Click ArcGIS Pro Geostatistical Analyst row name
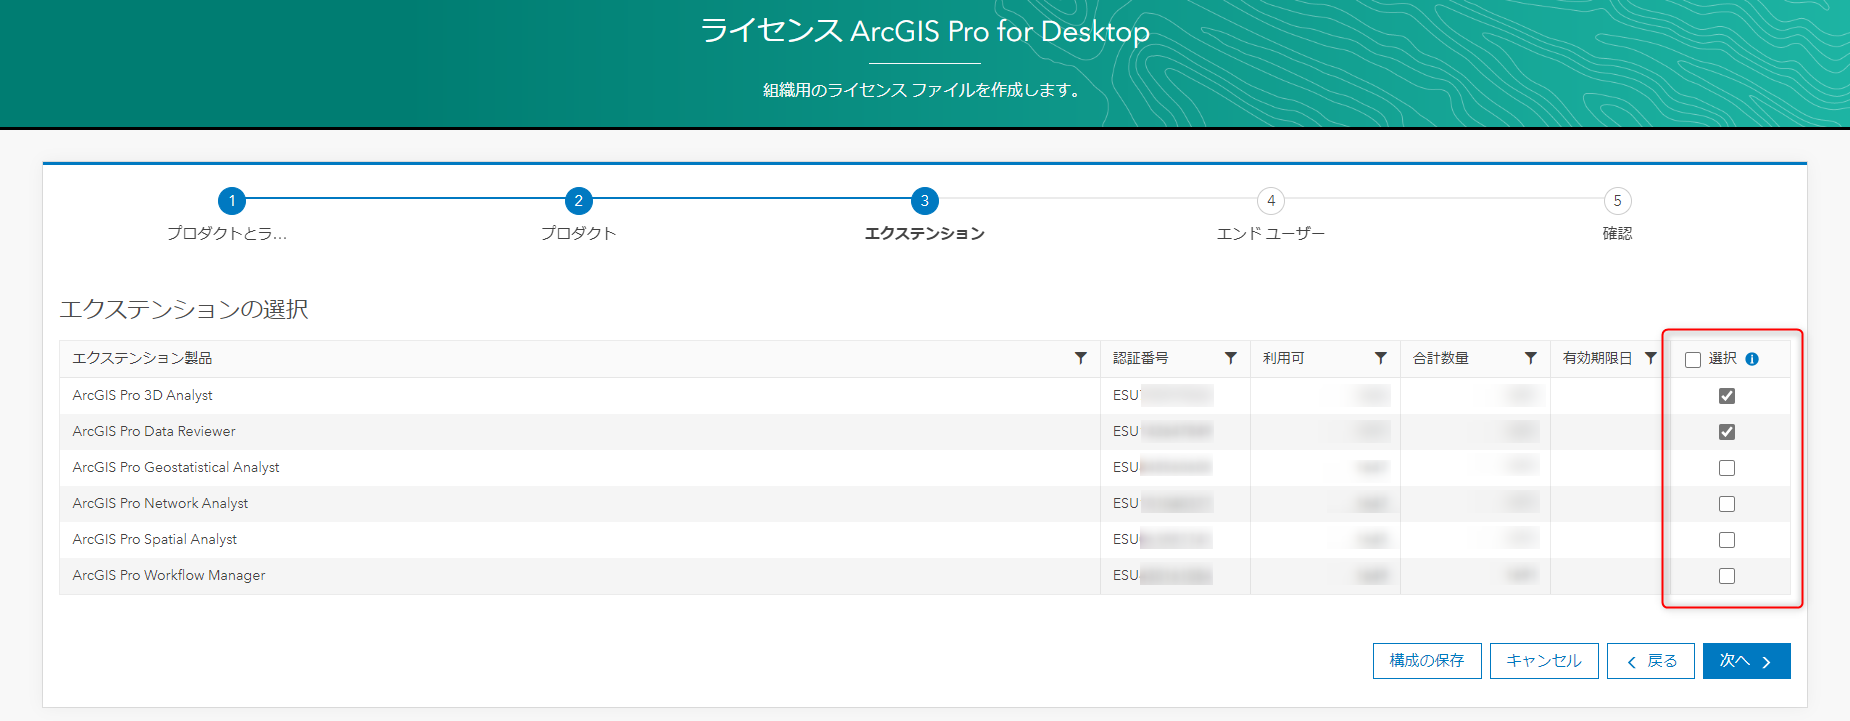Image resolution: width=1850 pixels, height=721 pixels. (176, 467)
